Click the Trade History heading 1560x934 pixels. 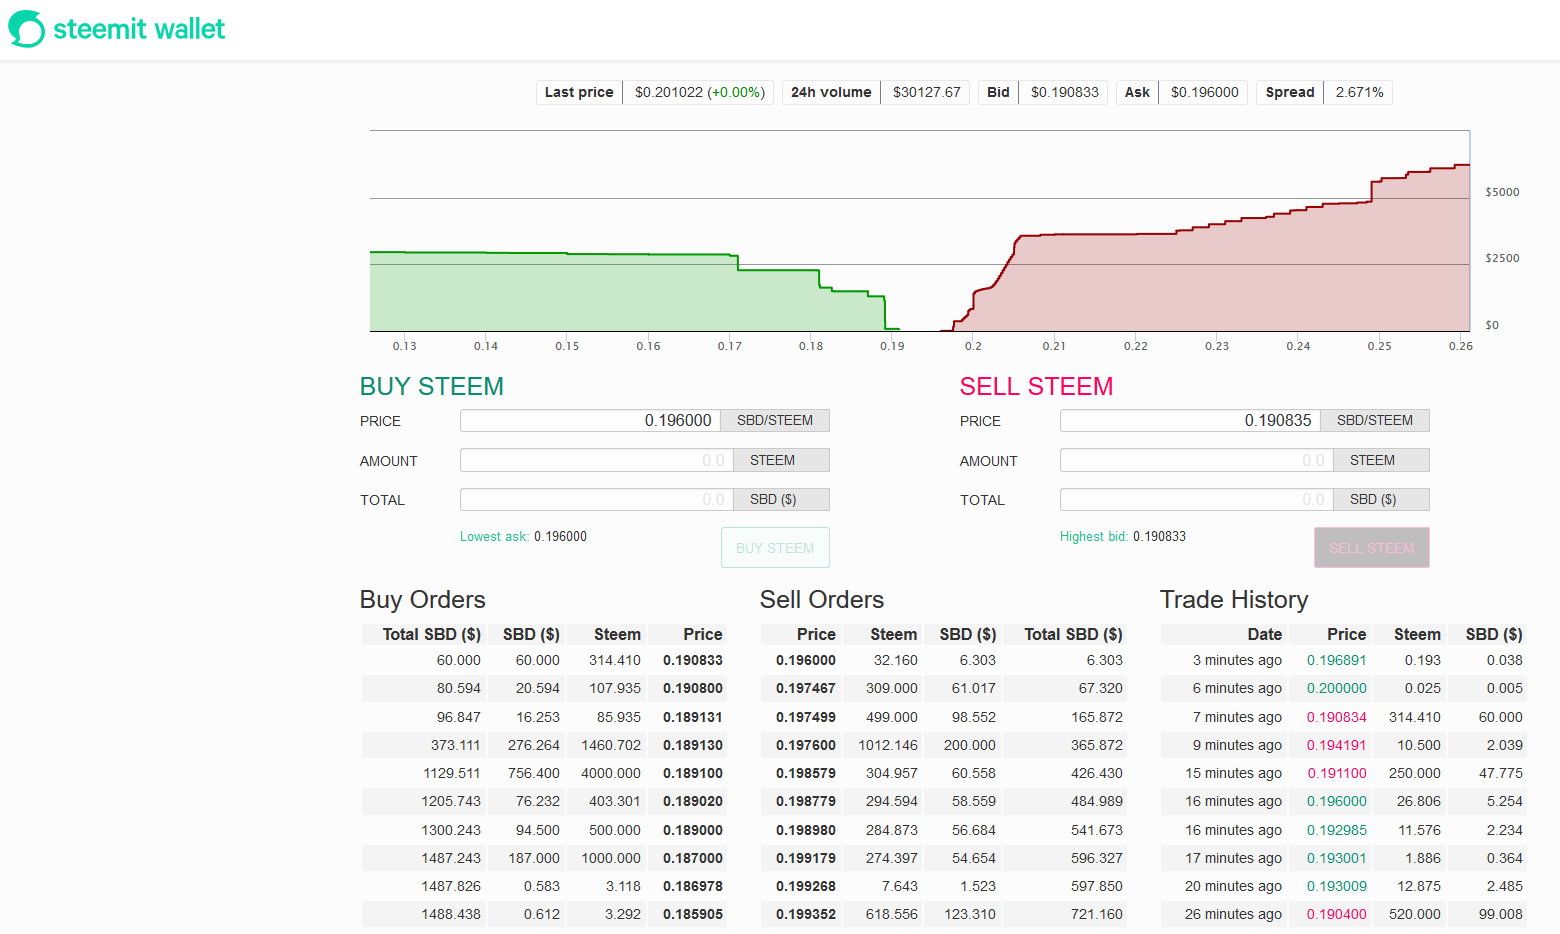point(1234,599)
